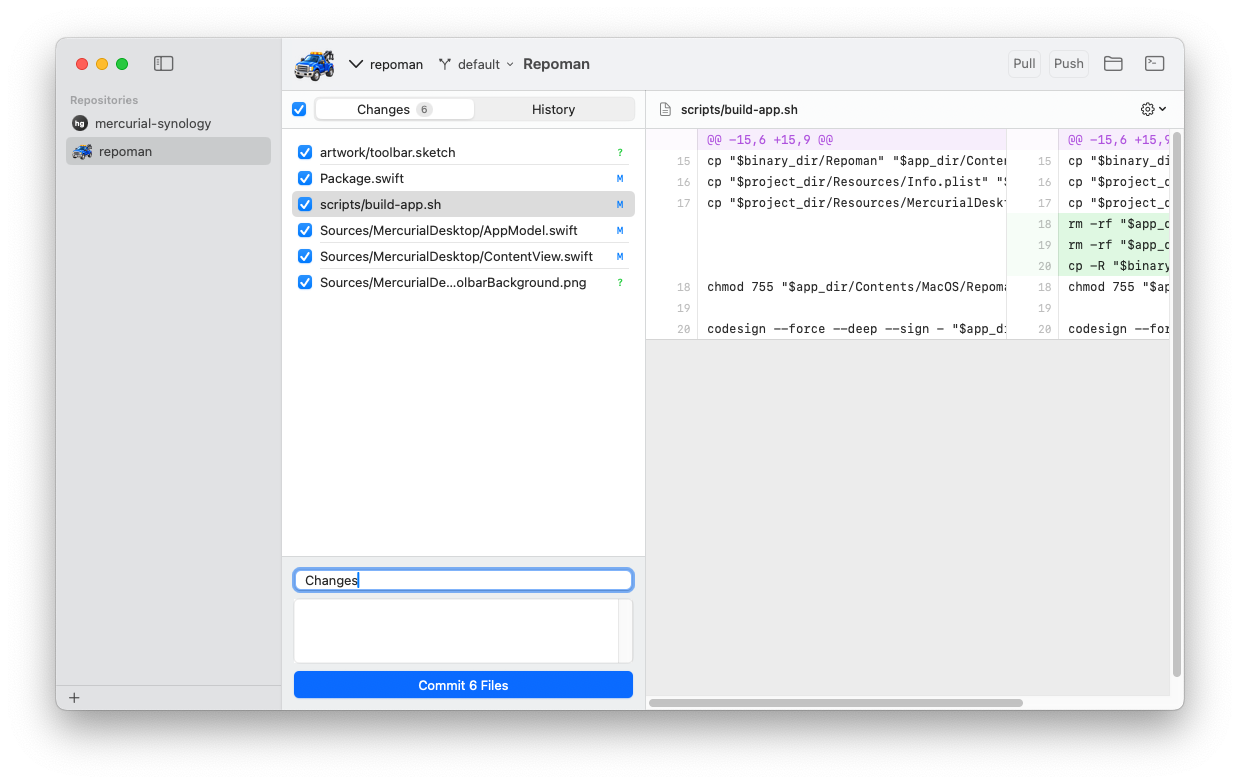Click untracked status mark for artwork/toolbar.sketch
Image resolution: width=1240 pixels, height=784 pixels.
pos(620,153)
